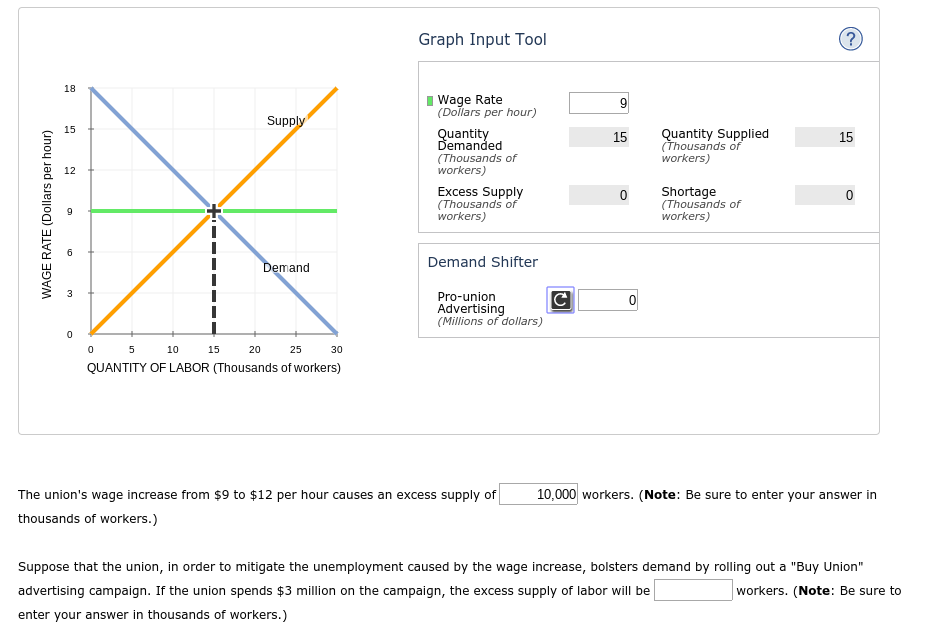Open the help question mark icon
Viewport: 930px width, 628px height.
[850, 38]
